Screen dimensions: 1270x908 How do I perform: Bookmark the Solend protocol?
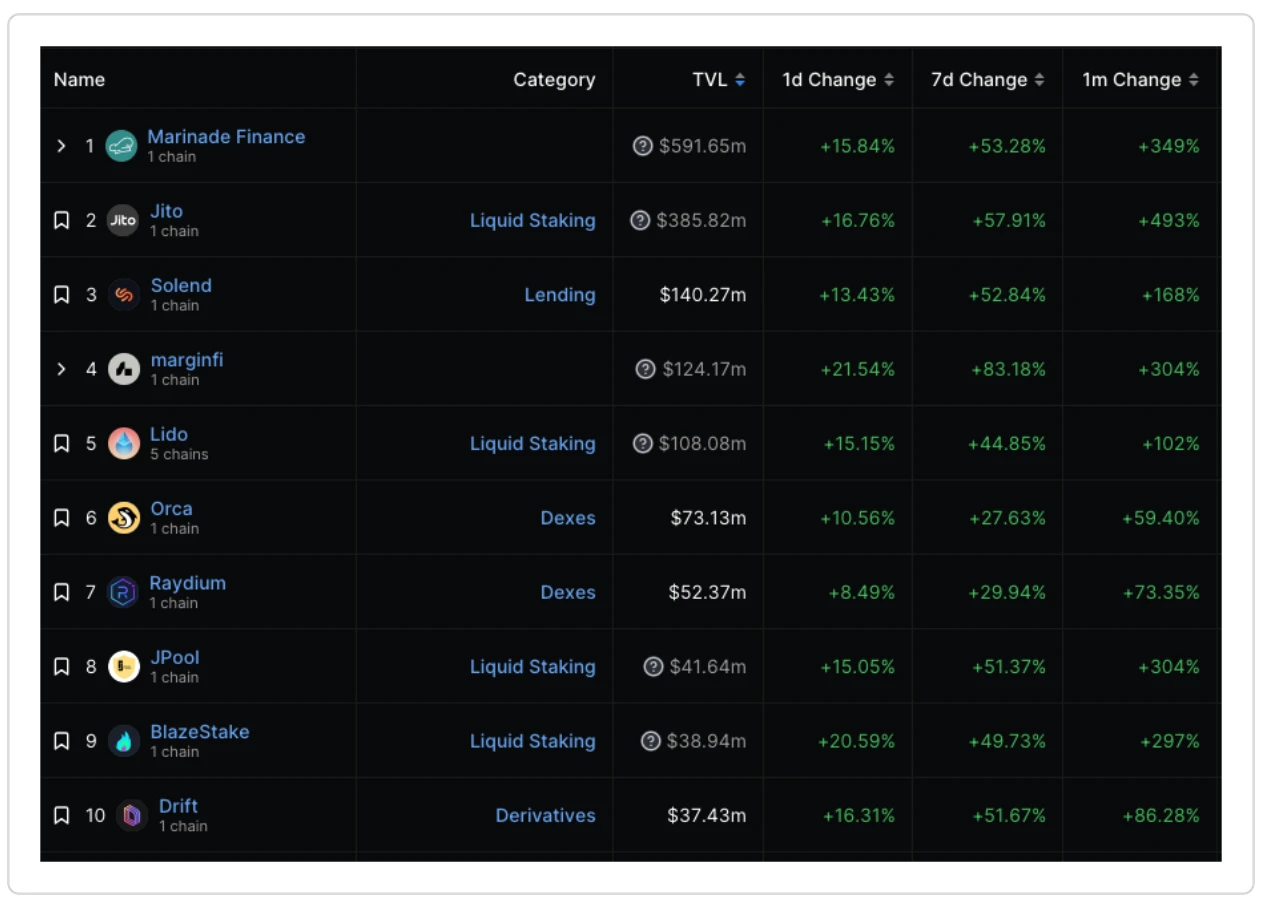61,295
